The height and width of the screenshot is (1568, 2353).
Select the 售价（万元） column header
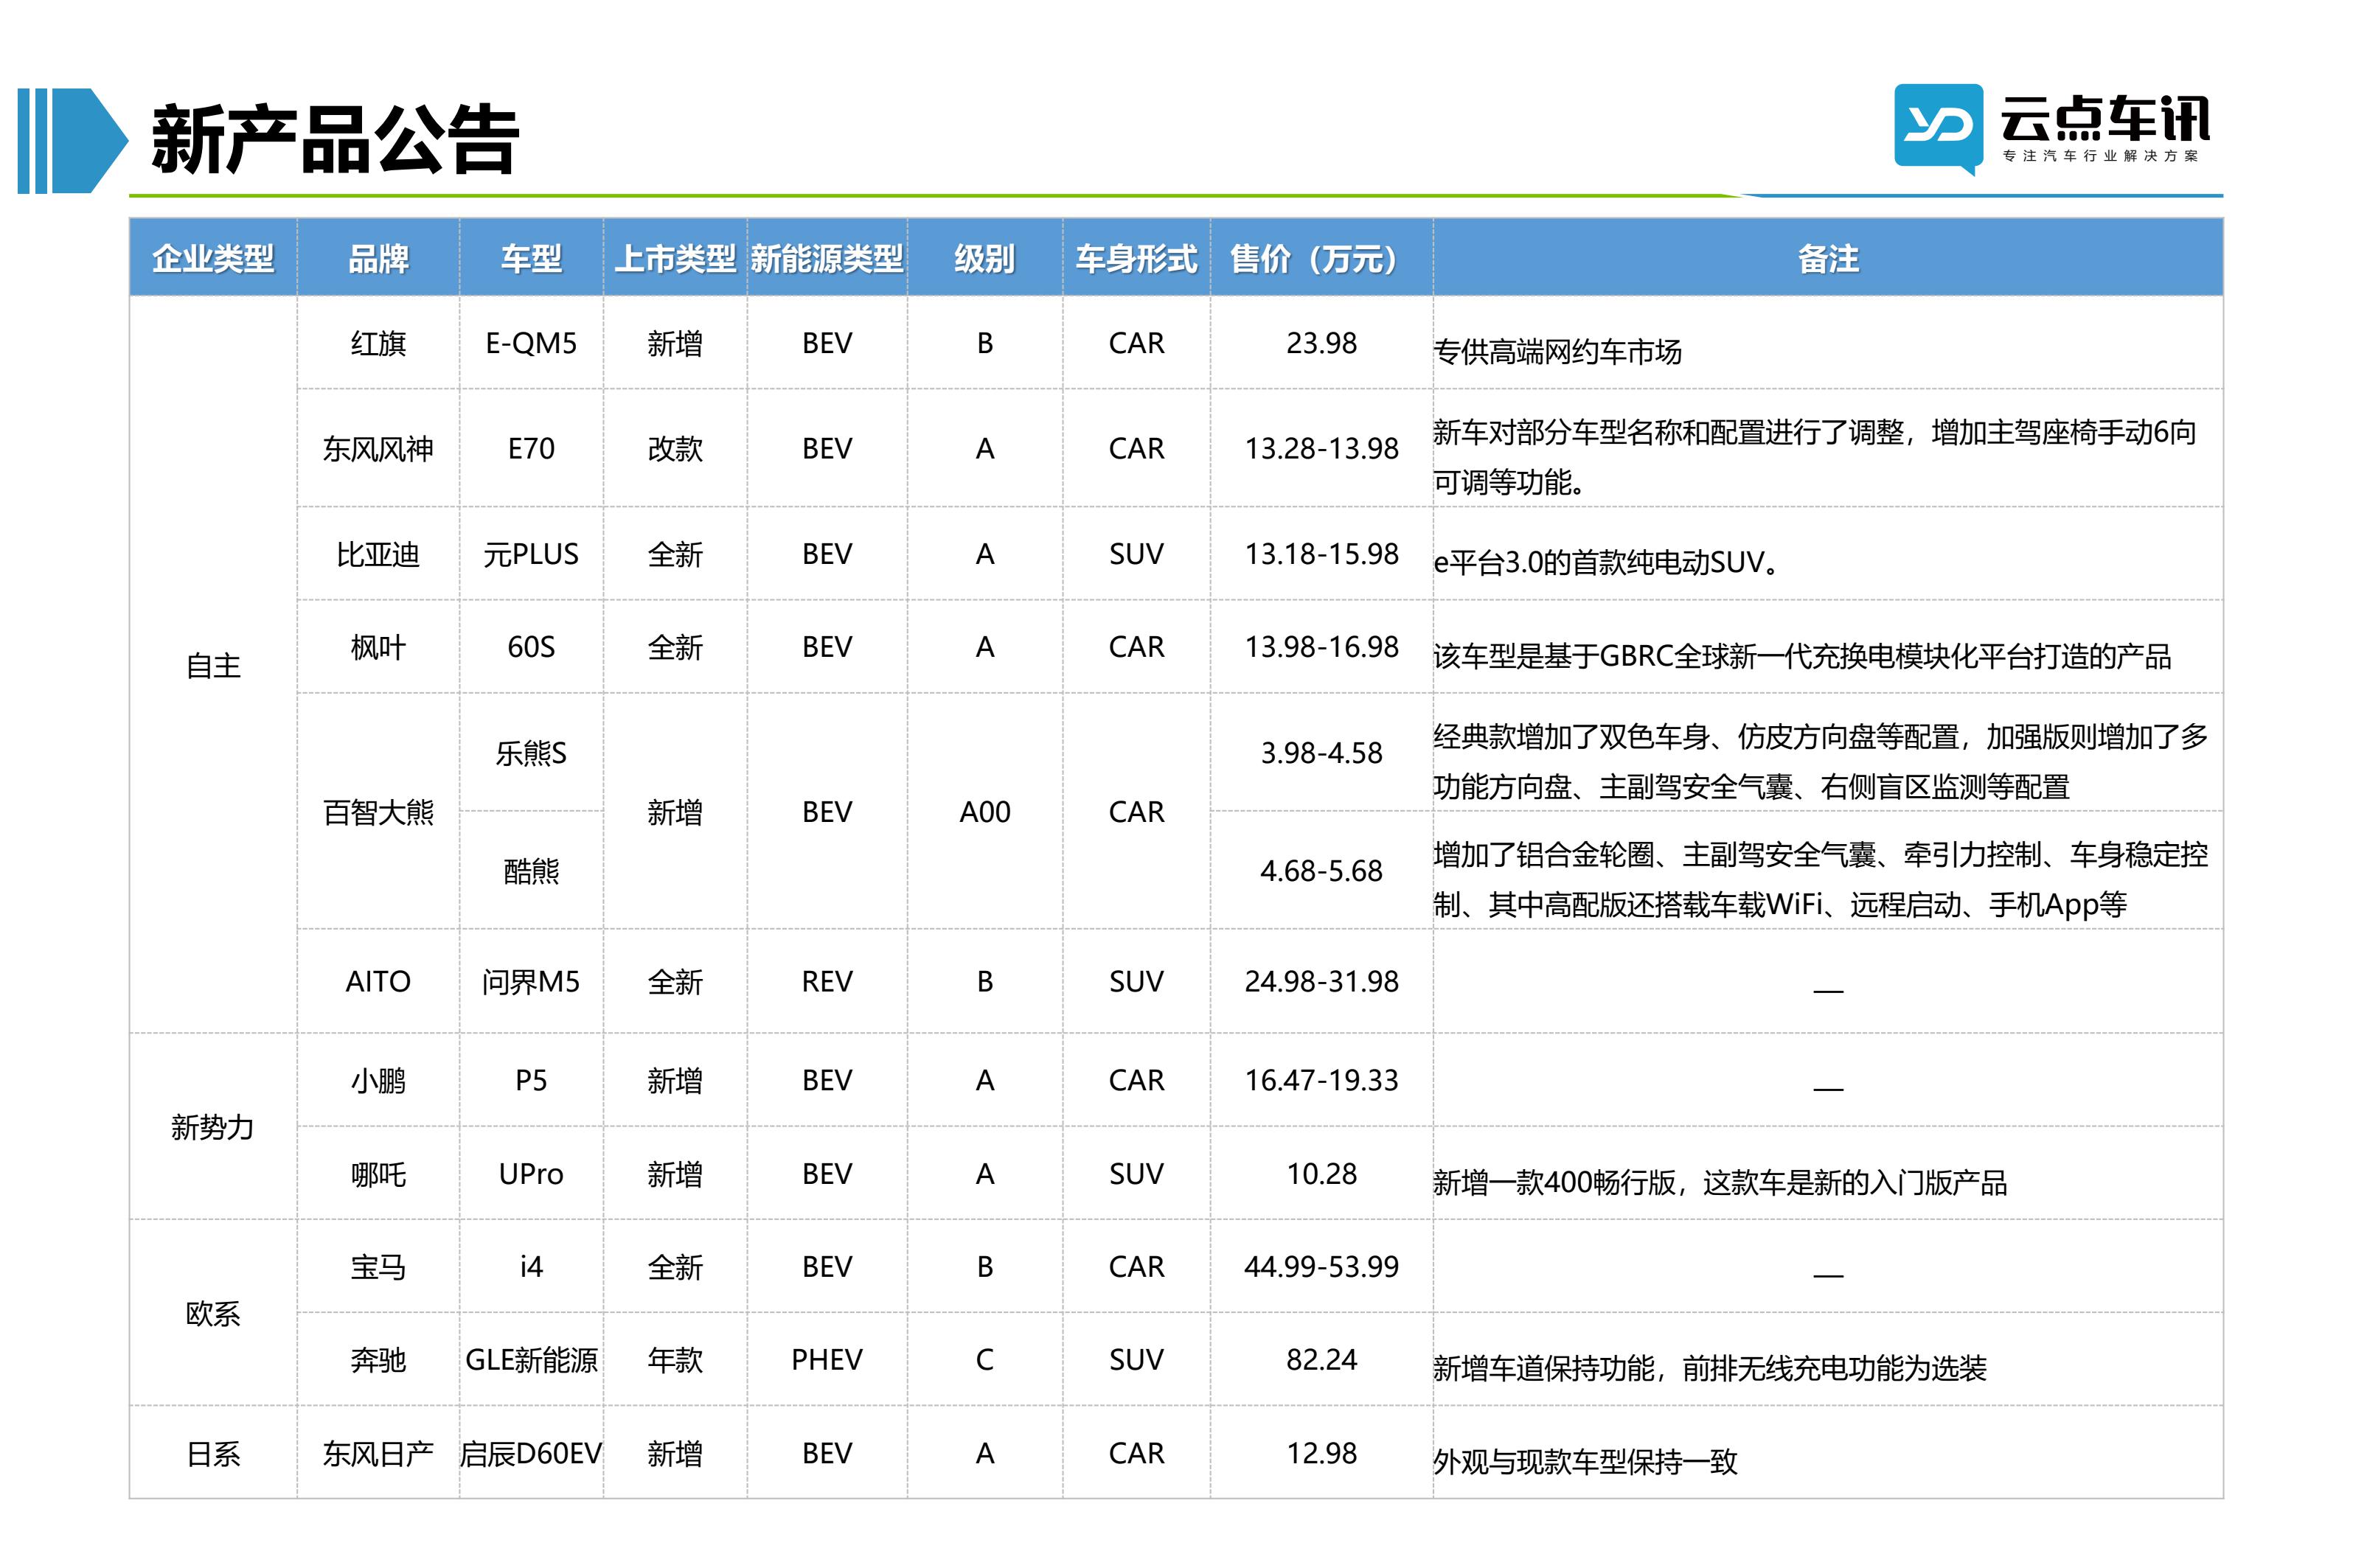[1321, 259]
